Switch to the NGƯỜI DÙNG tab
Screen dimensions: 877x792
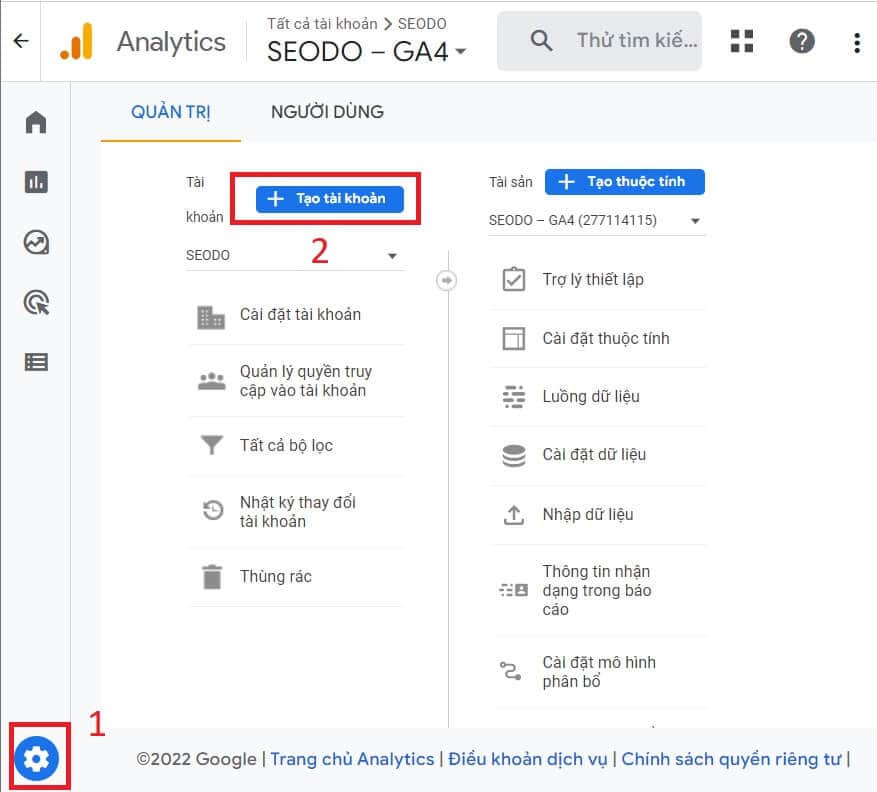click(327, 112)
